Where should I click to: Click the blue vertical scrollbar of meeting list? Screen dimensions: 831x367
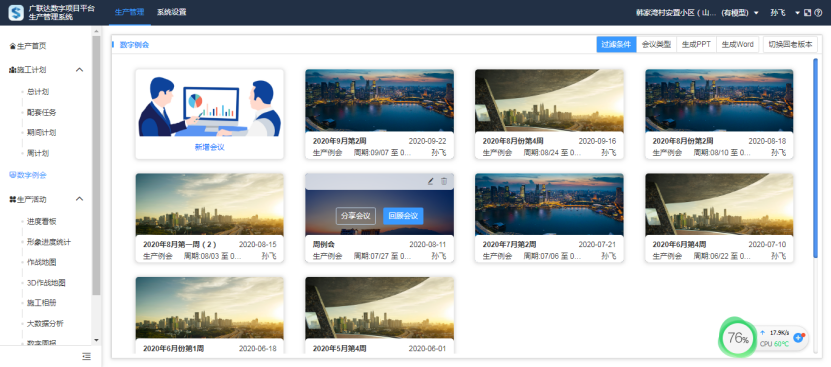[815, 158]
